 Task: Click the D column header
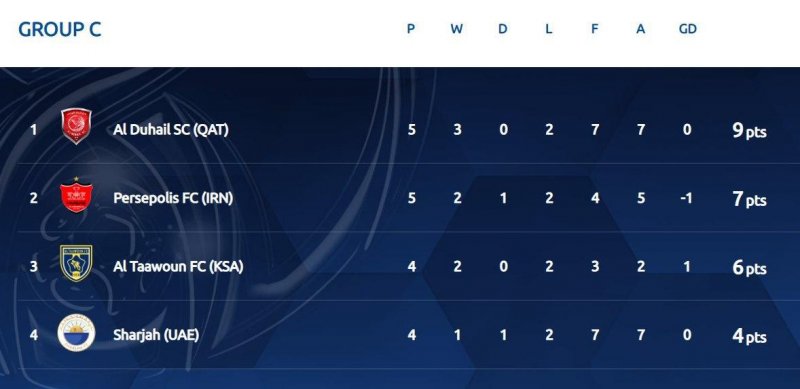click(503, 29)
